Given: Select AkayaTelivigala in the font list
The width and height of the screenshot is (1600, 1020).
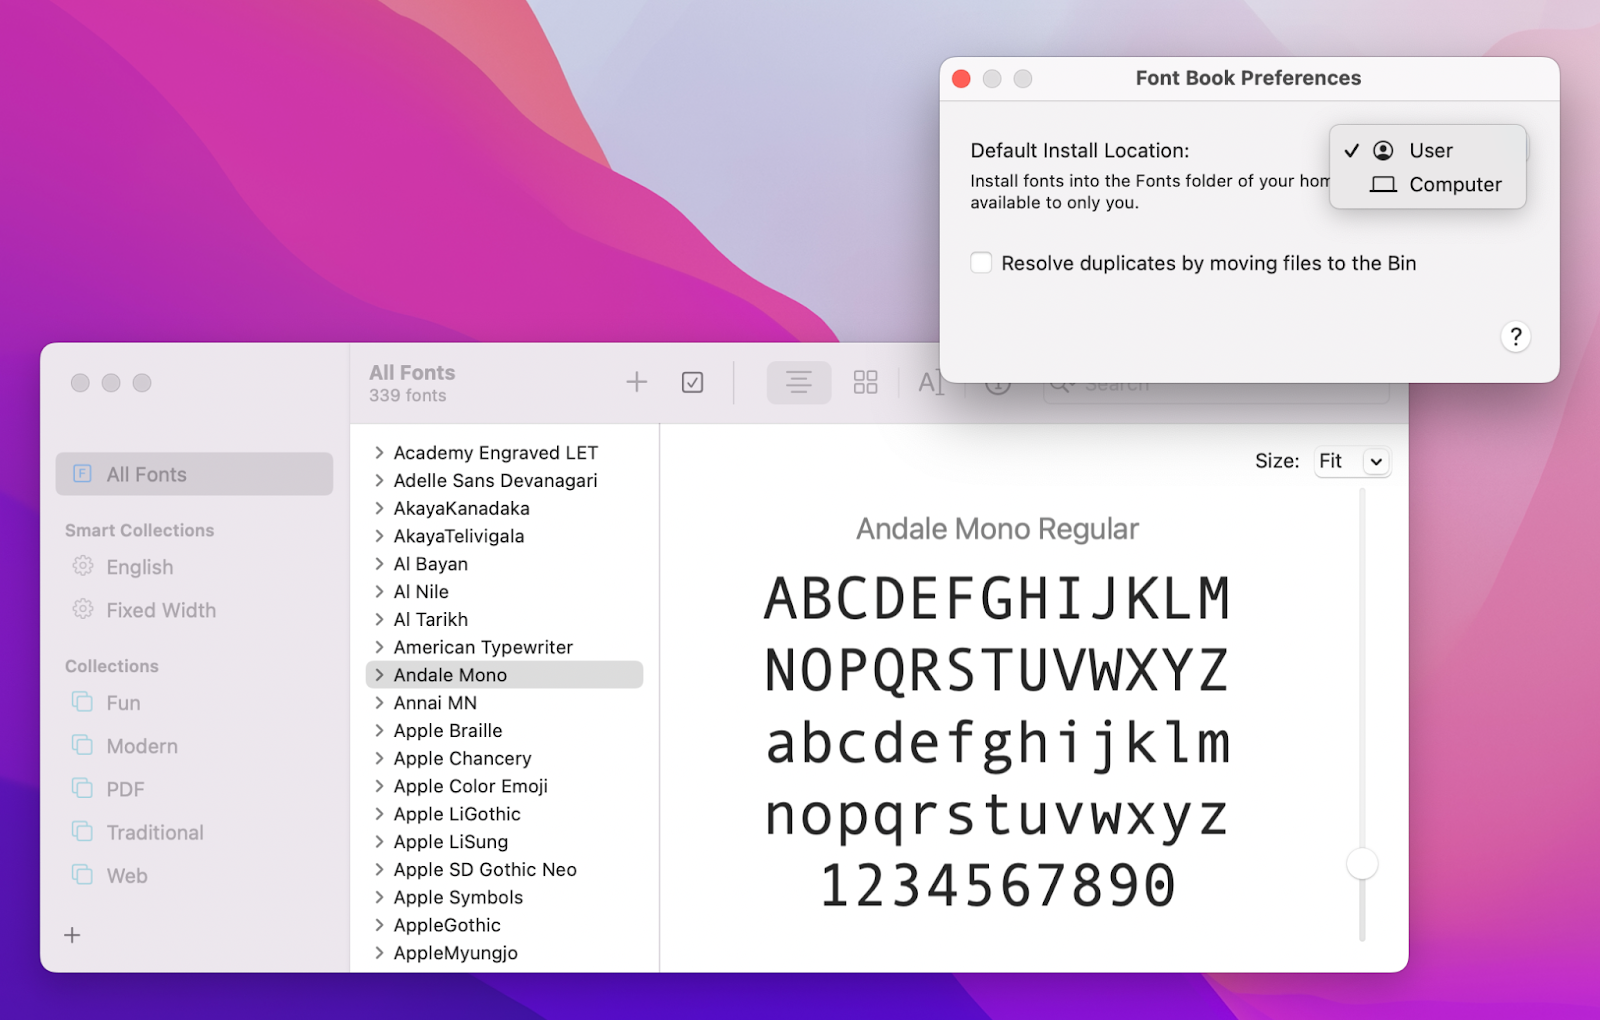Looking at the screenshot, I should point(459,536).
